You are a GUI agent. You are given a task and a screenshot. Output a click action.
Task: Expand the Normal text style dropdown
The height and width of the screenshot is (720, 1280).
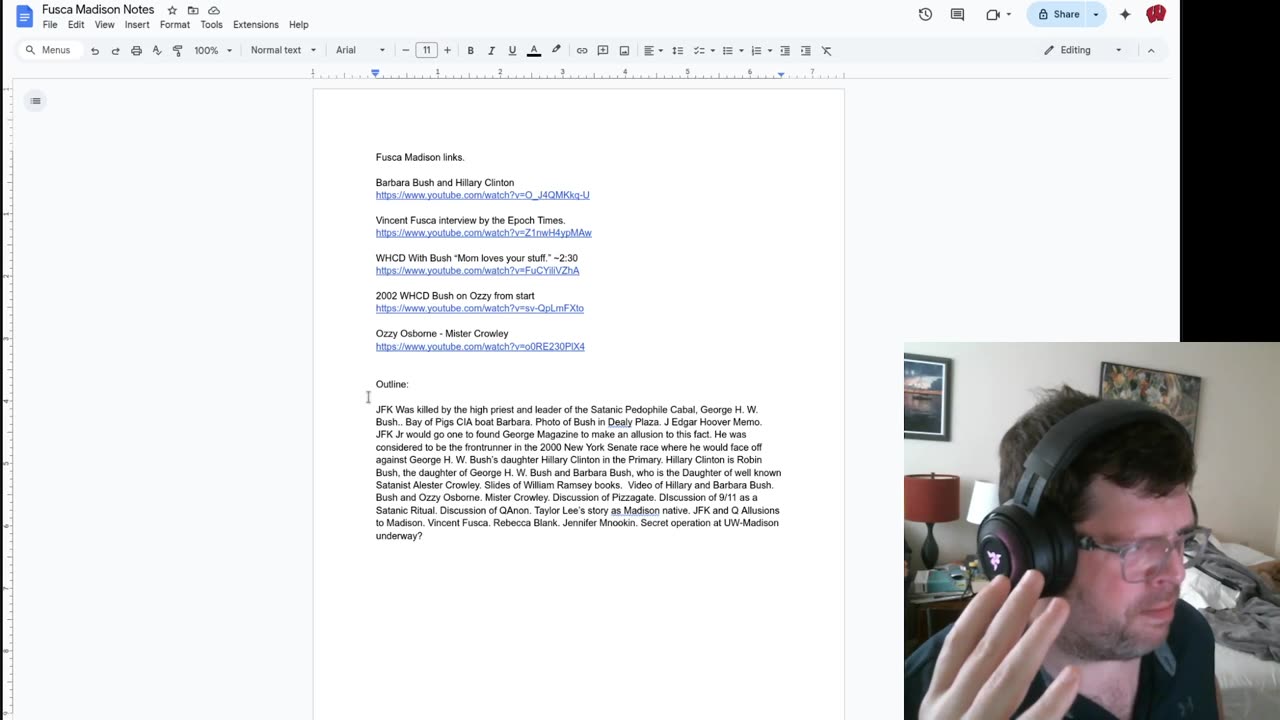283,50
